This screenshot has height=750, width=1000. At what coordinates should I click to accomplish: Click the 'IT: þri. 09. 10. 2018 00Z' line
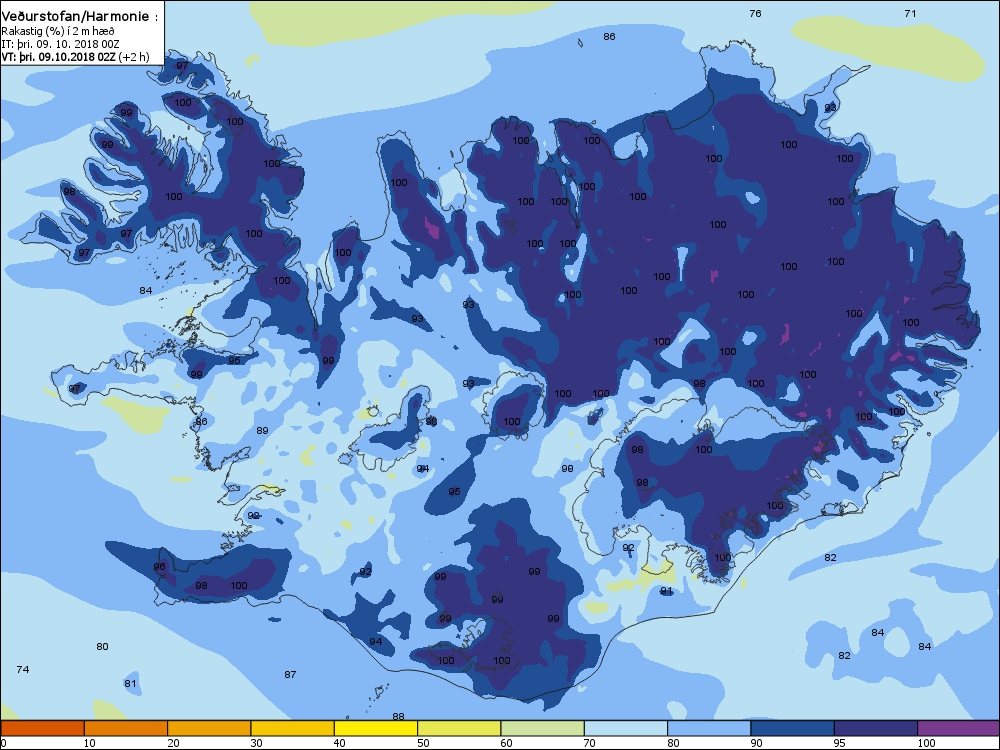(61, 44)
